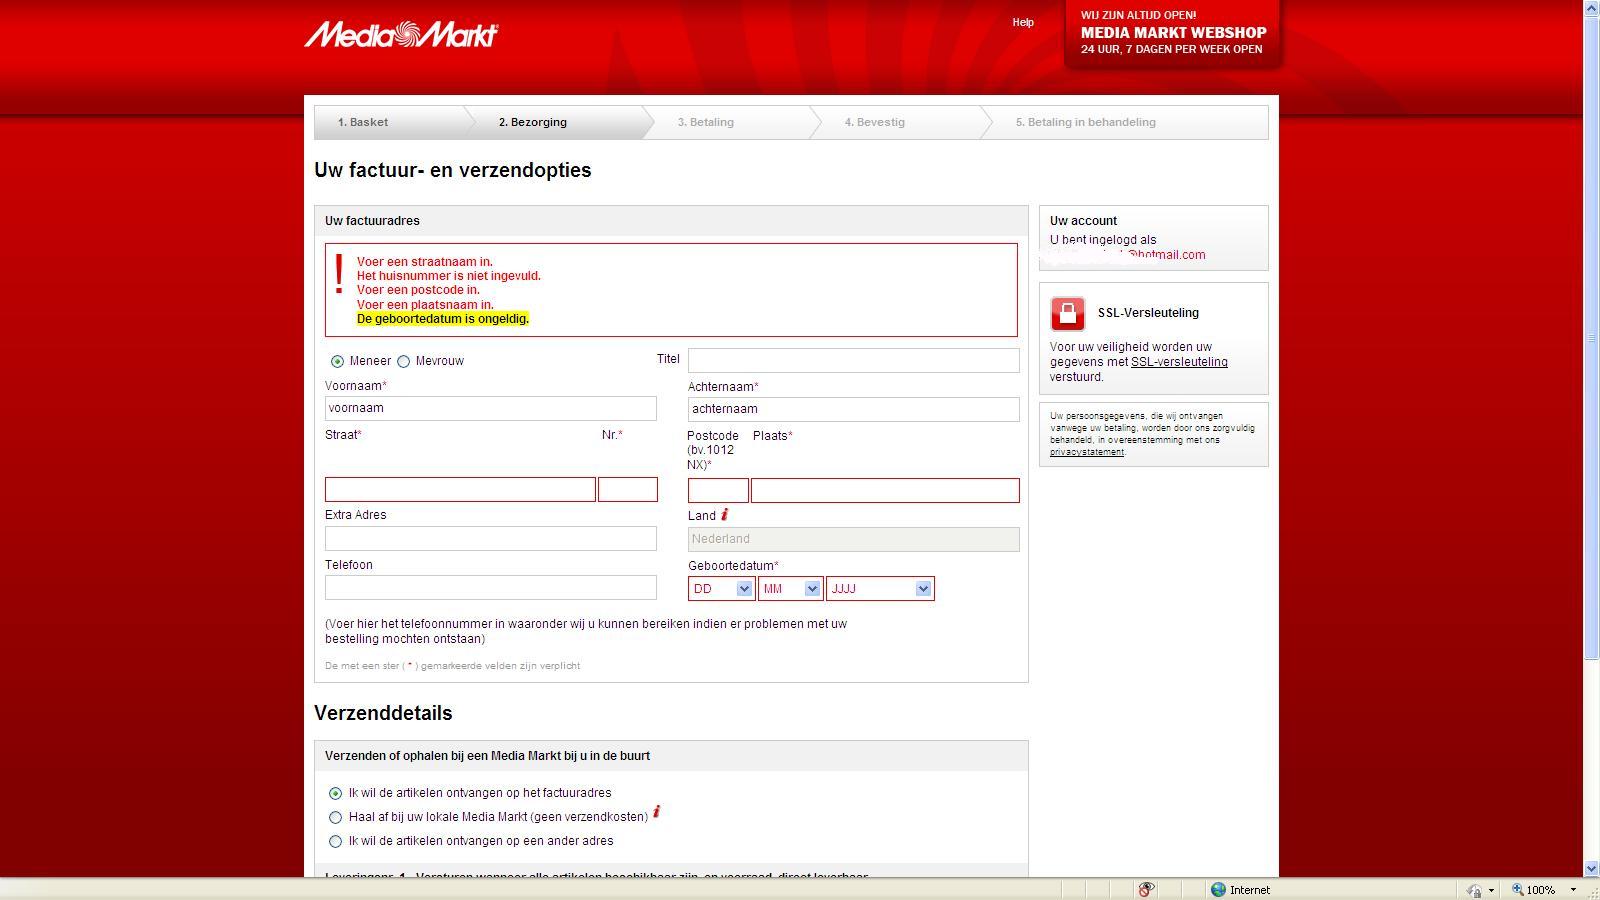Open the Help link in header
Screen dimensions: 1600x900
coord(1022,22)
